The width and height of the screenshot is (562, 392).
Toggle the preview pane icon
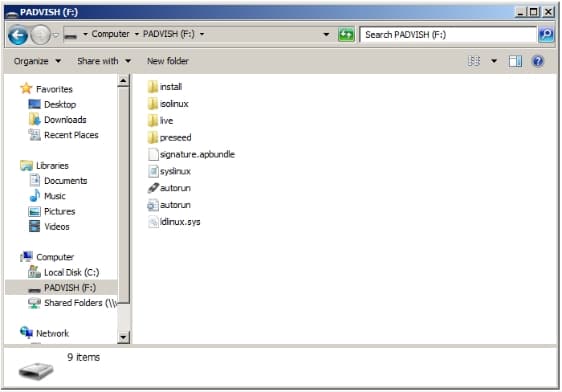pyautogui.click(x=515, y=61)
